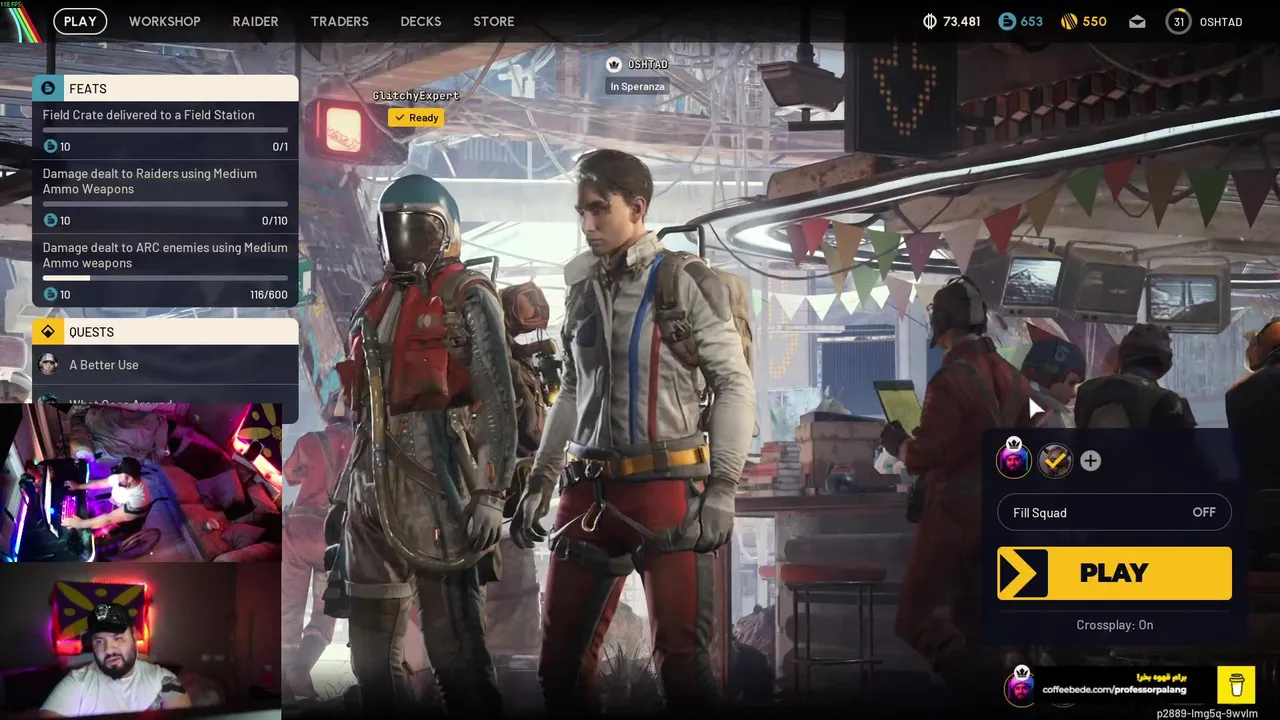Open the PLAY tab

point(80,21)
